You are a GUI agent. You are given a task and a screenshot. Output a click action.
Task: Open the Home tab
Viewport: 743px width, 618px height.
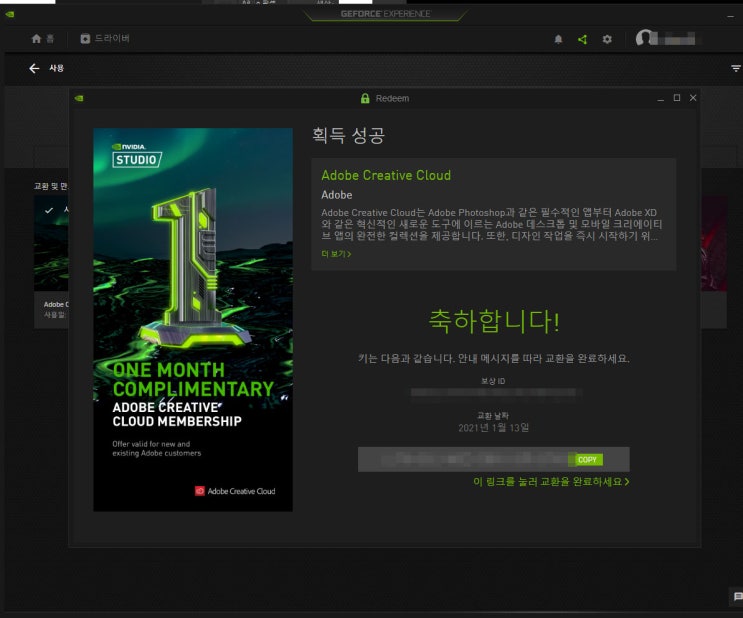(42, 39)
